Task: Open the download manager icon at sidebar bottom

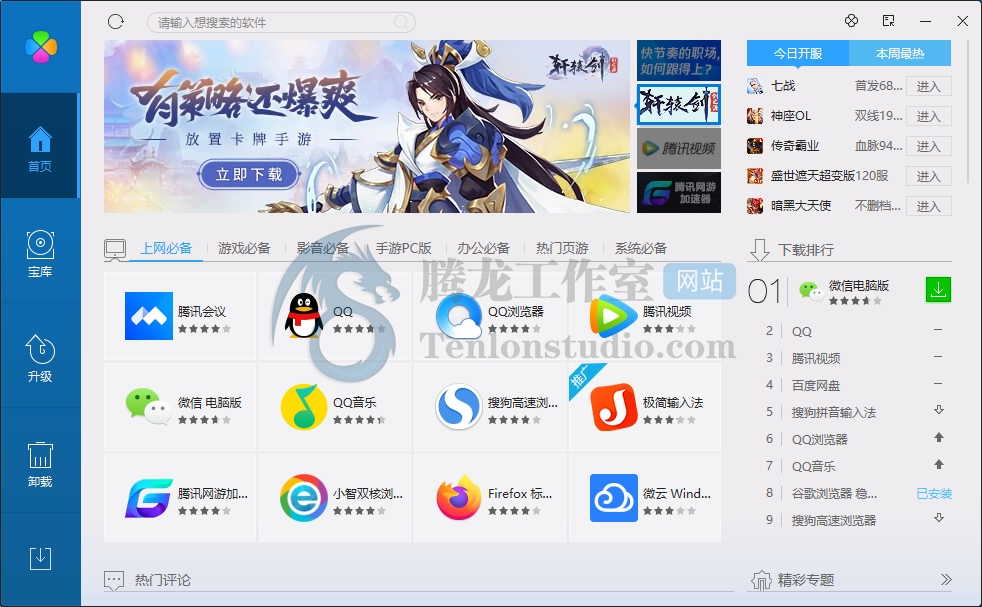Action: pyautogui.click(x=40, y=558)
